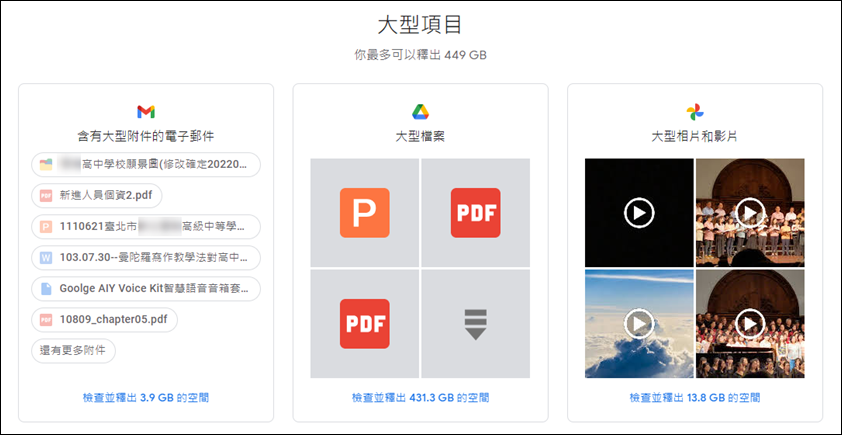Image resolution: width=842 pixels, height=435 pixels.
Task: Click the Word icon on 103.07.30 chip
Action: (x=46, y=258)
